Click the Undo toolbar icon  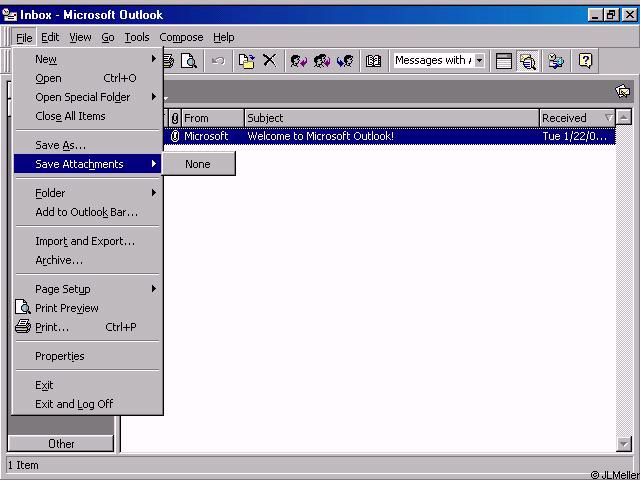tap(218, 61)
